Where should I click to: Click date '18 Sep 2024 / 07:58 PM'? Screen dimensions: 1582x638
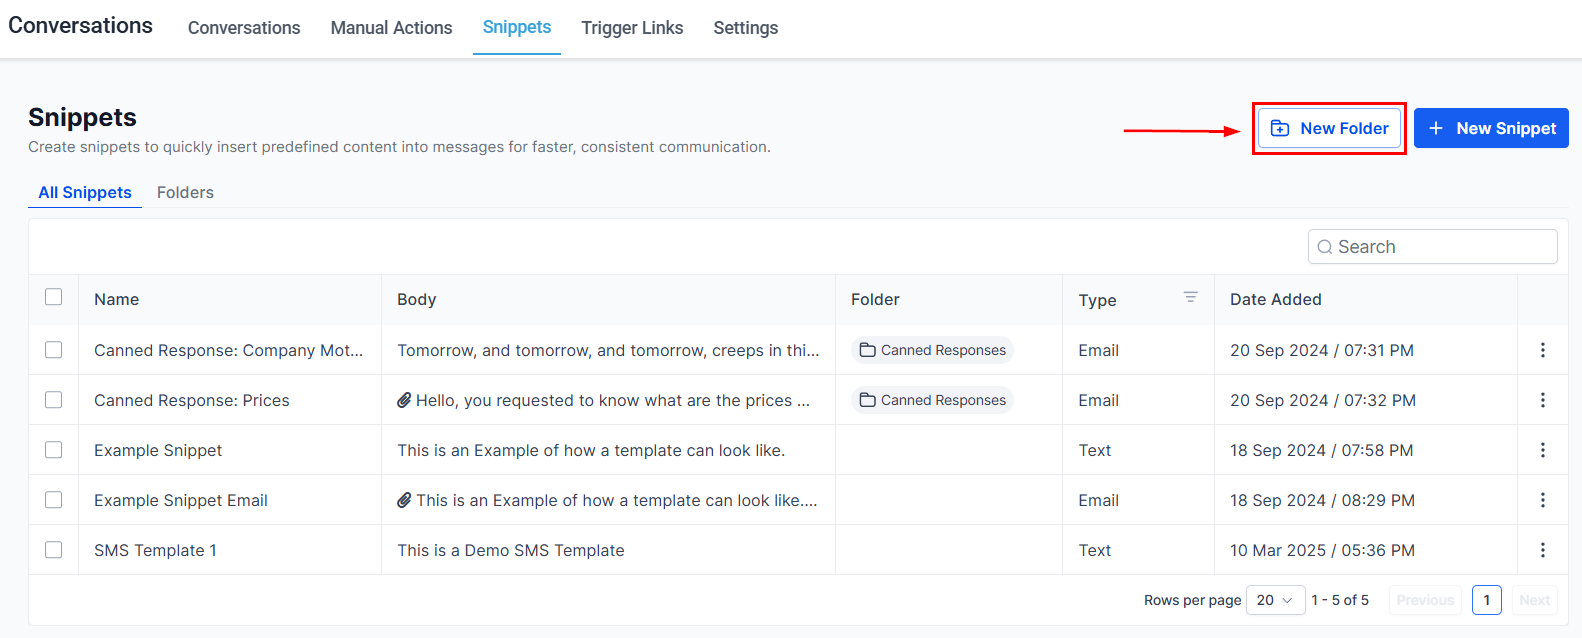click(1321, 450)
